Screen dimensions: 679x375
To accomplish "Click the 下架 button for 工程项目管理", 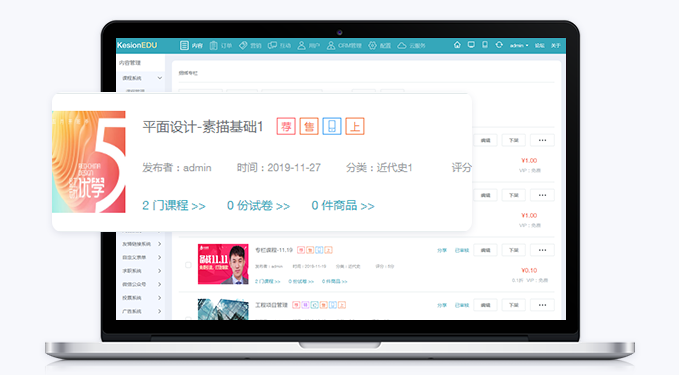I will point(514,305).
